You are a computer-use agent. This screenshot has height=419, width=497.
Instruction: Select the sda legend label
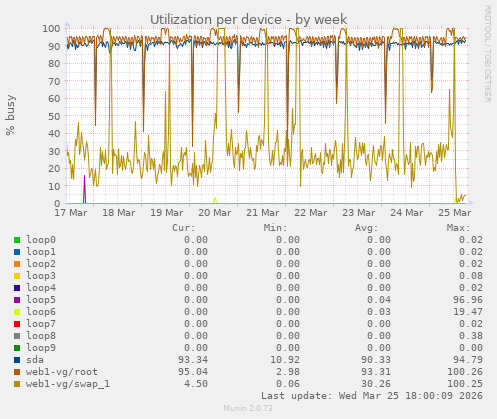tap(35, 360)
